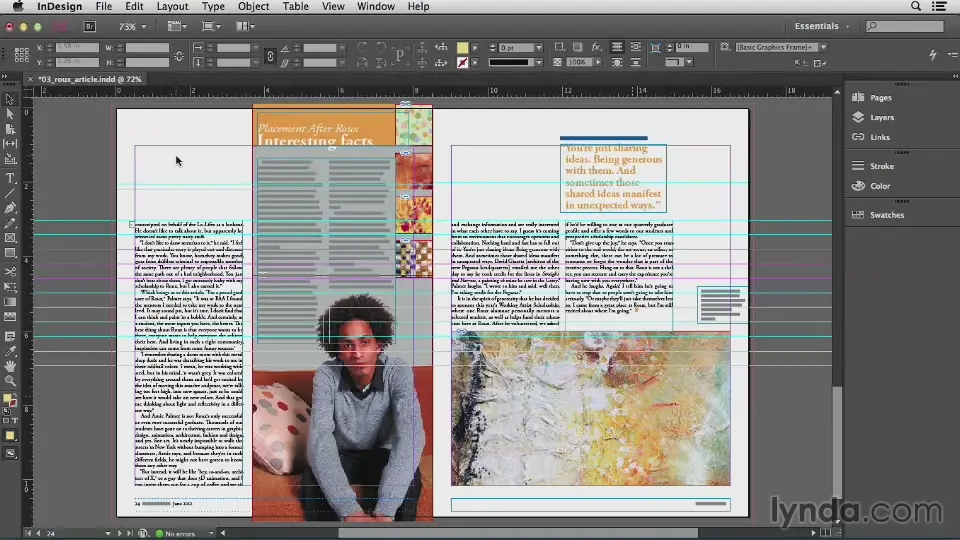Screen dimensions: 960x540
Task: Choose the Selection tool arrow
Action: 10,99
